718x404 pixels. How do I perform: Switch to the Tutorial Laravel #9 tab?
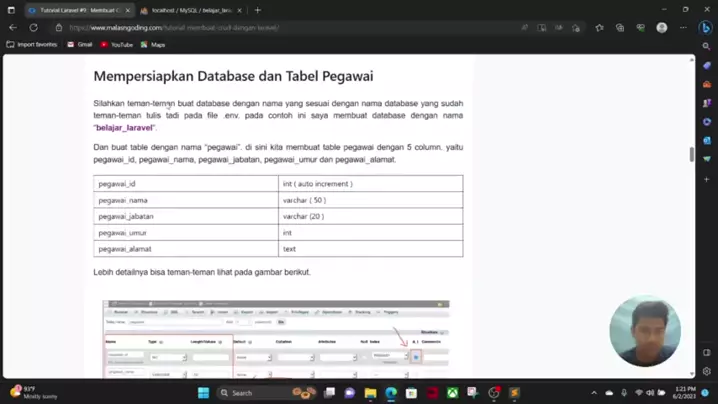coord(78,10)
